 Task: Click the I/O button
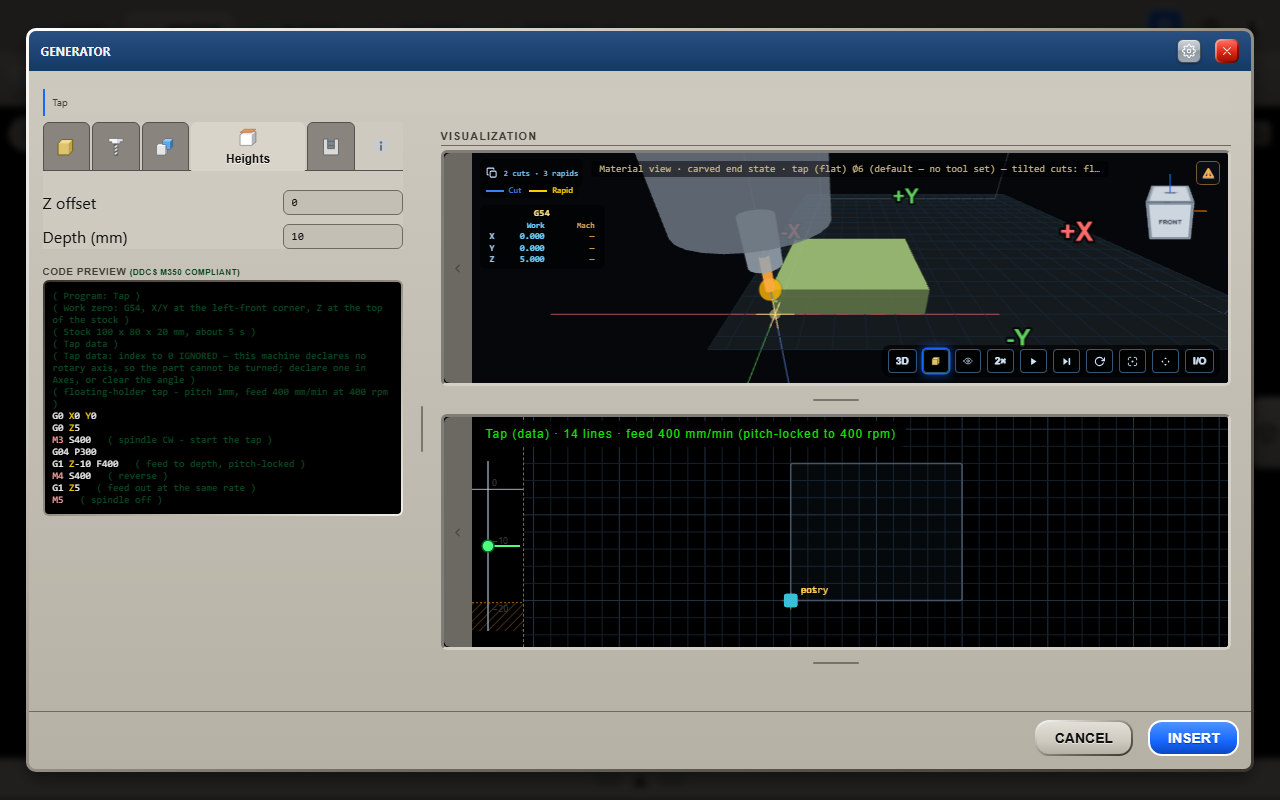click(x=1199, y=361)
